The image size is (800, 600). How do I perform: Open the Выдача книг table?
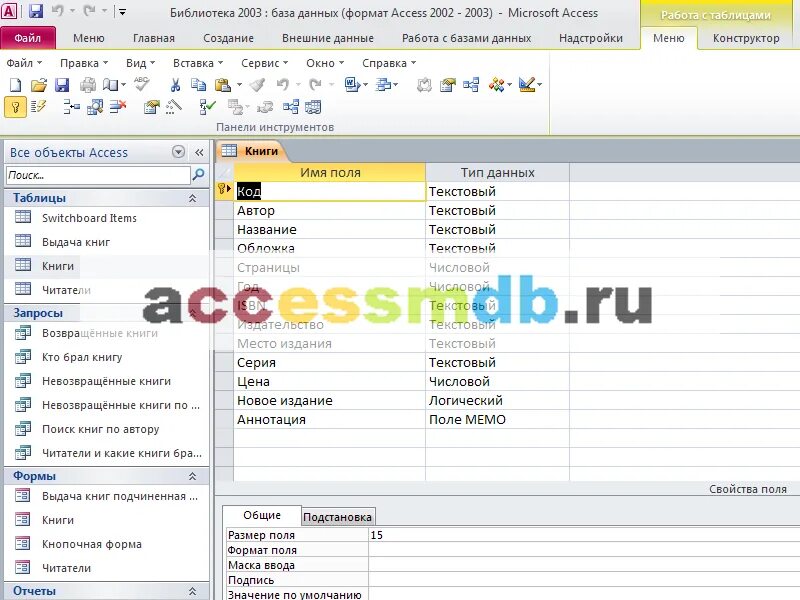point(76,242)
